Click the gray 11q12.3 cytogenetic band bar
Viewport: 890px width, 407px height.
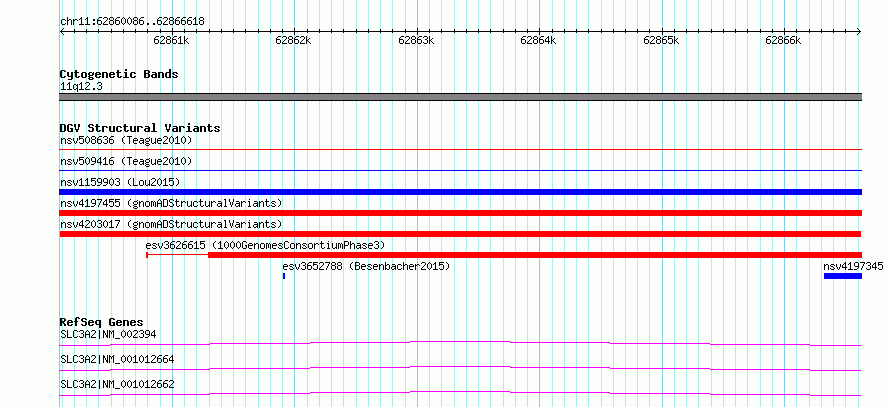pos(460,97)
